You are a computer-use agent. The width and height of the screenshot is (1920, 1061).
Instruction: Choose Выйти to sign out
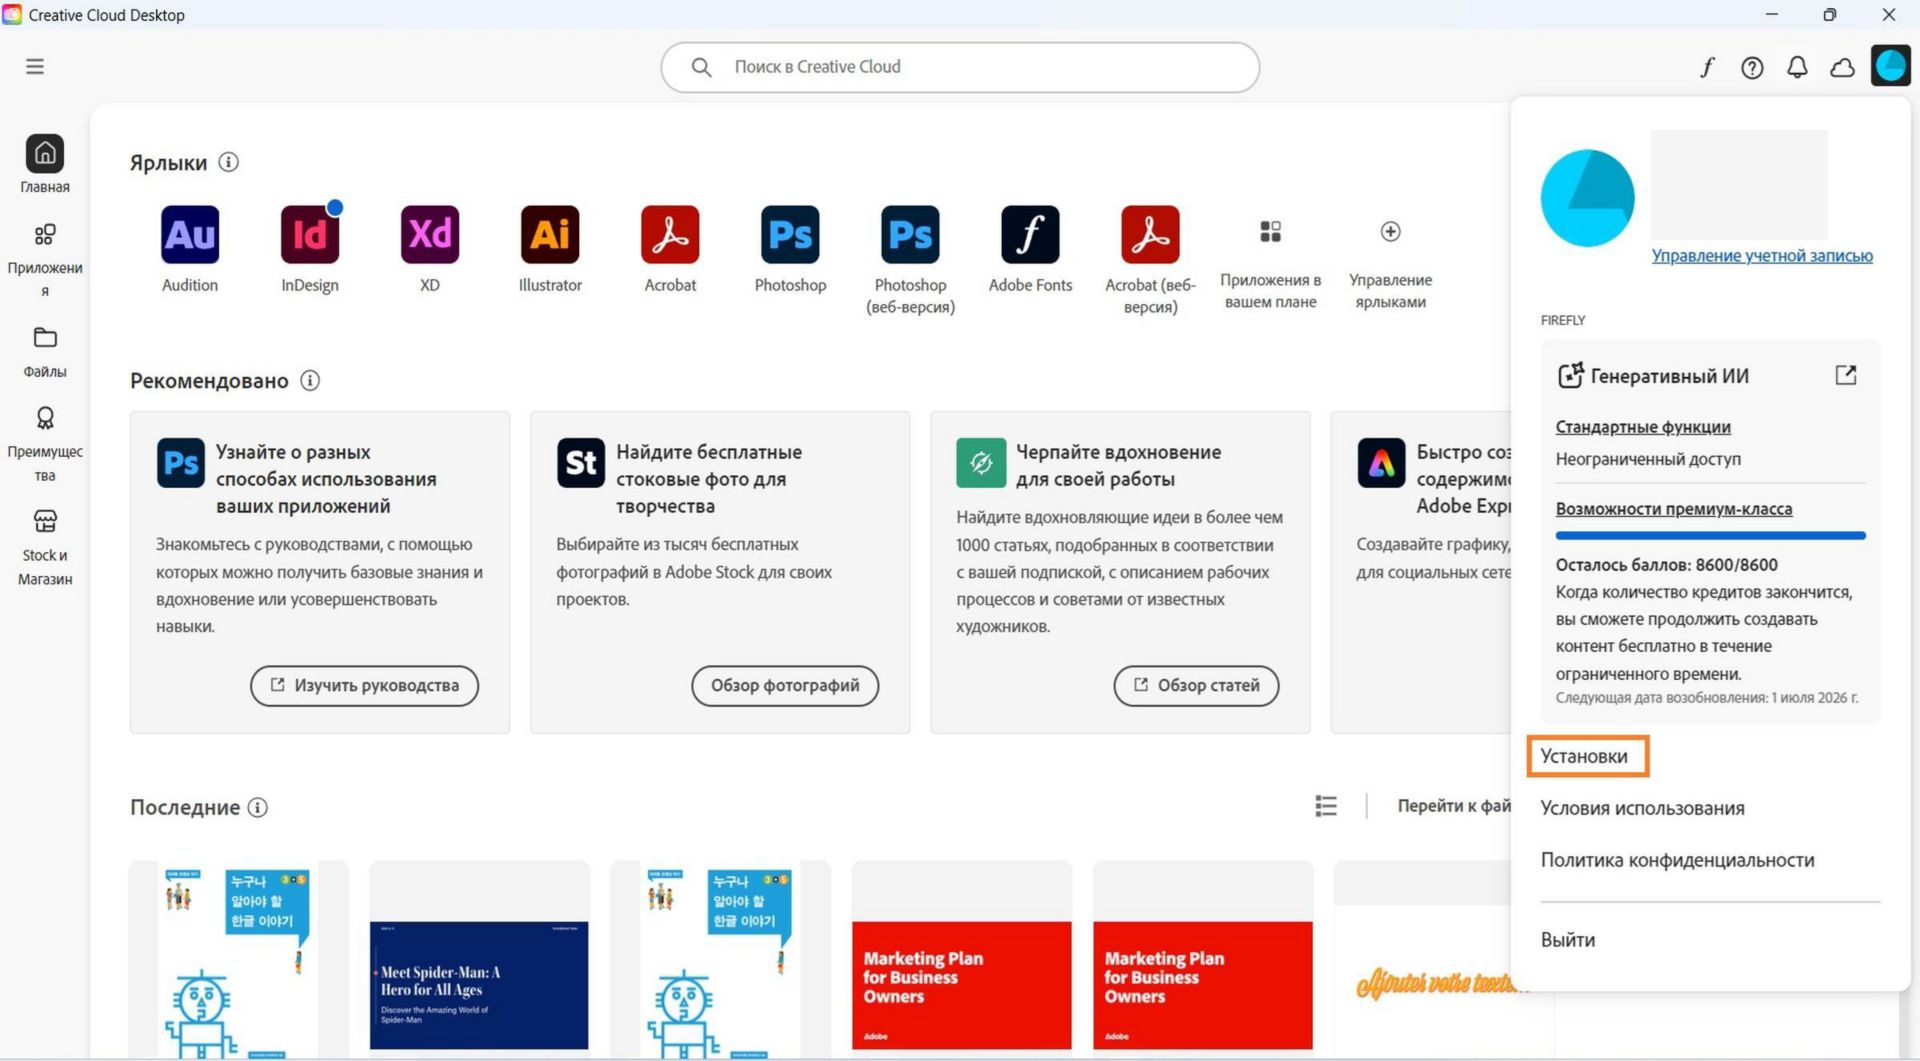pos(1568,940)
